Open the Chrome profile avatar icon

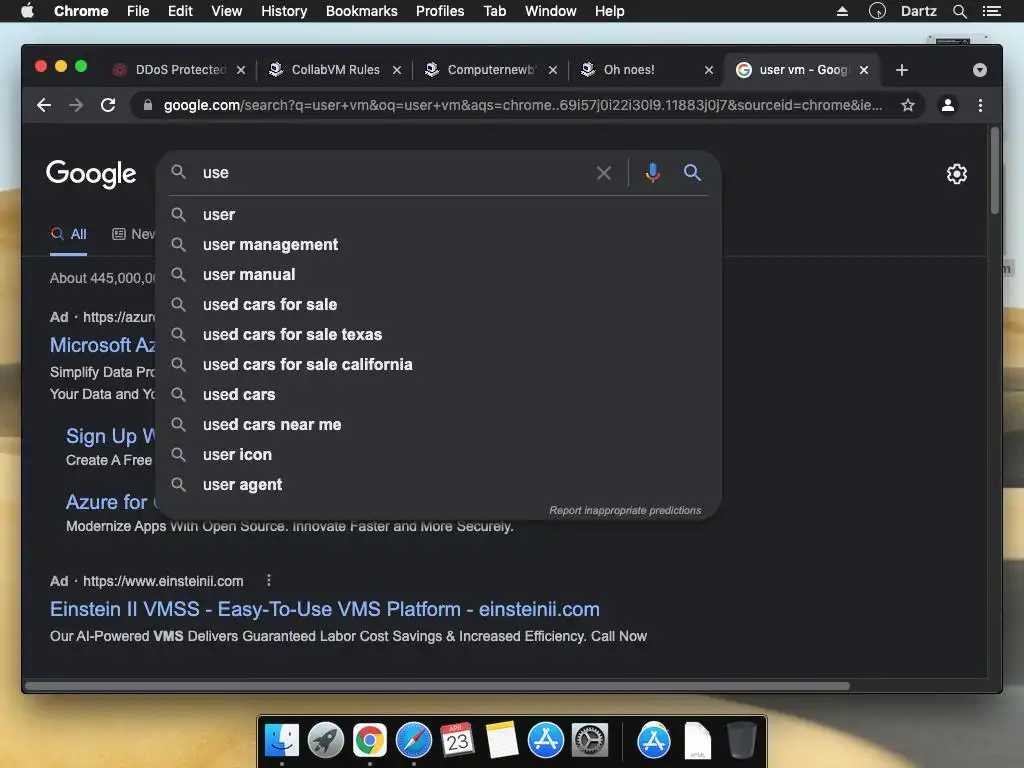tap(948, 105)
